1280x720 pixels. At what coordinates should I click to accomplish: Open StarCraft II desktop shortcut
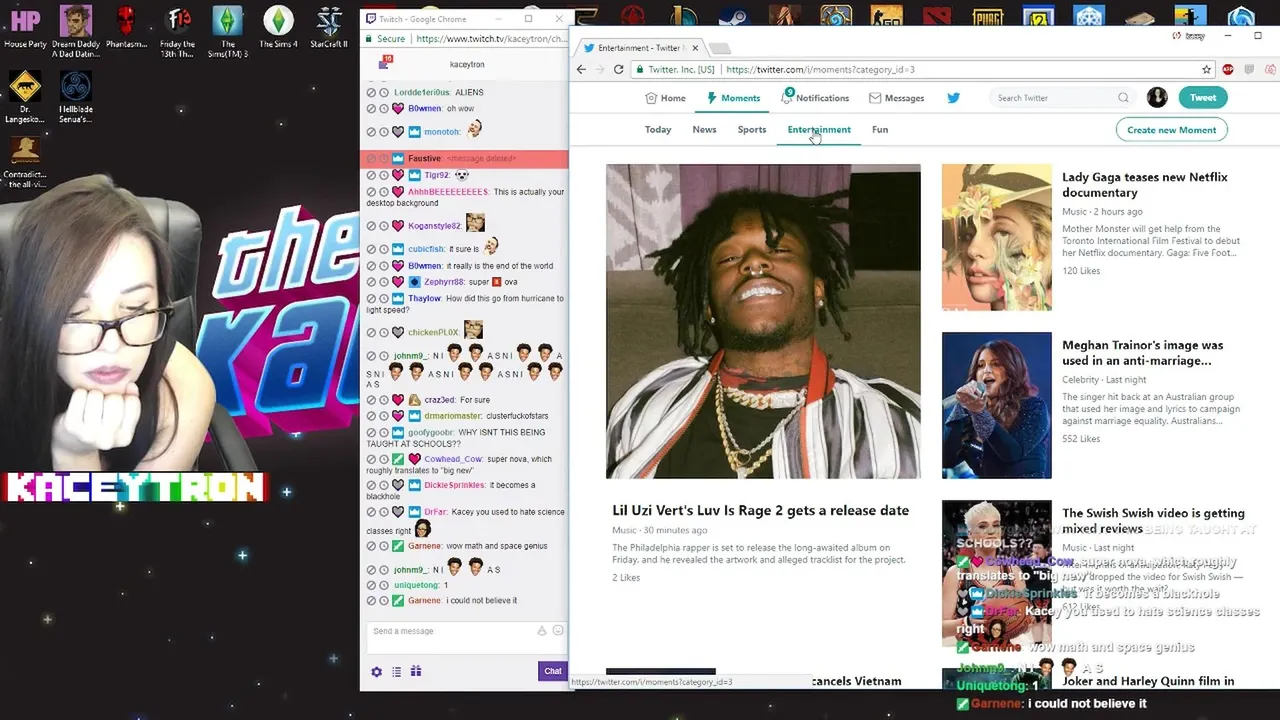point(329,28)
